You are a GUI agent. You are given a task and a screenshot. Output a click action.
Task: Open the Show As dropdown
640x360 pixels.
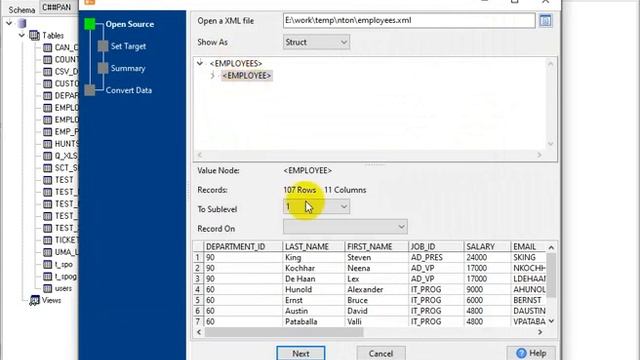(316, 42)
